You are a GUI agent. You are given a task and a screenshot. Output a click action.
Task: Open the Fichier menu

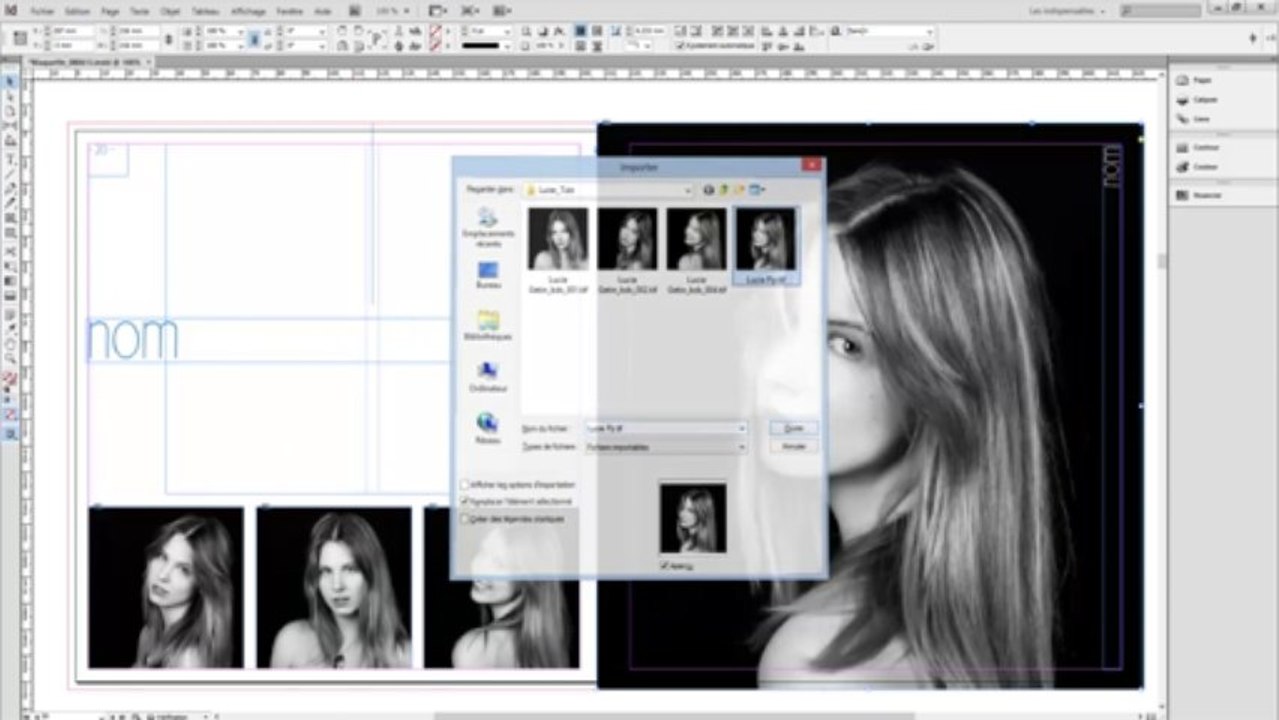point(42,10)
